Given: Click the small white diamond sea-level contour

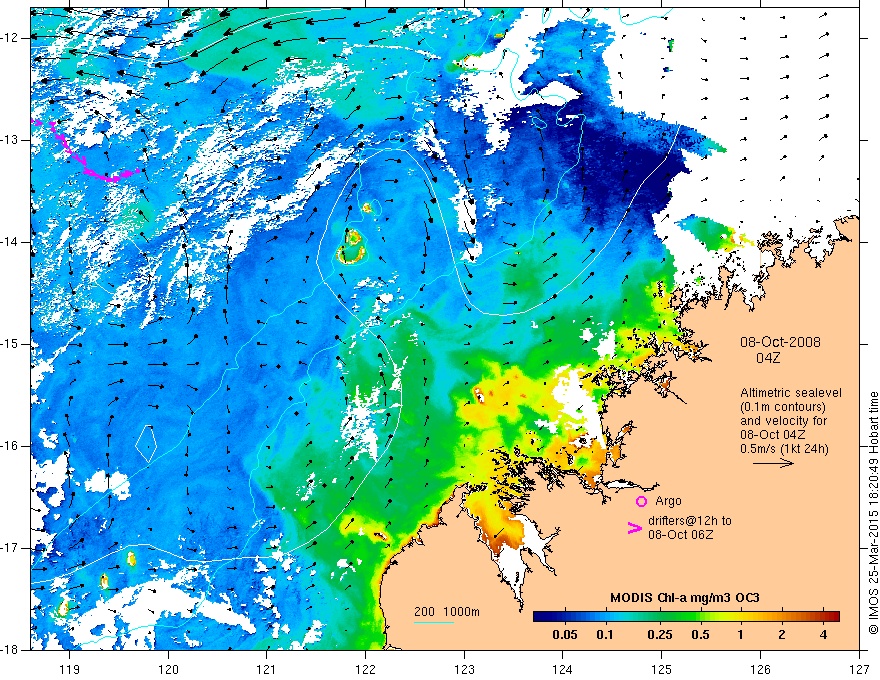Looking at the screenshot, I should [146, 444].
